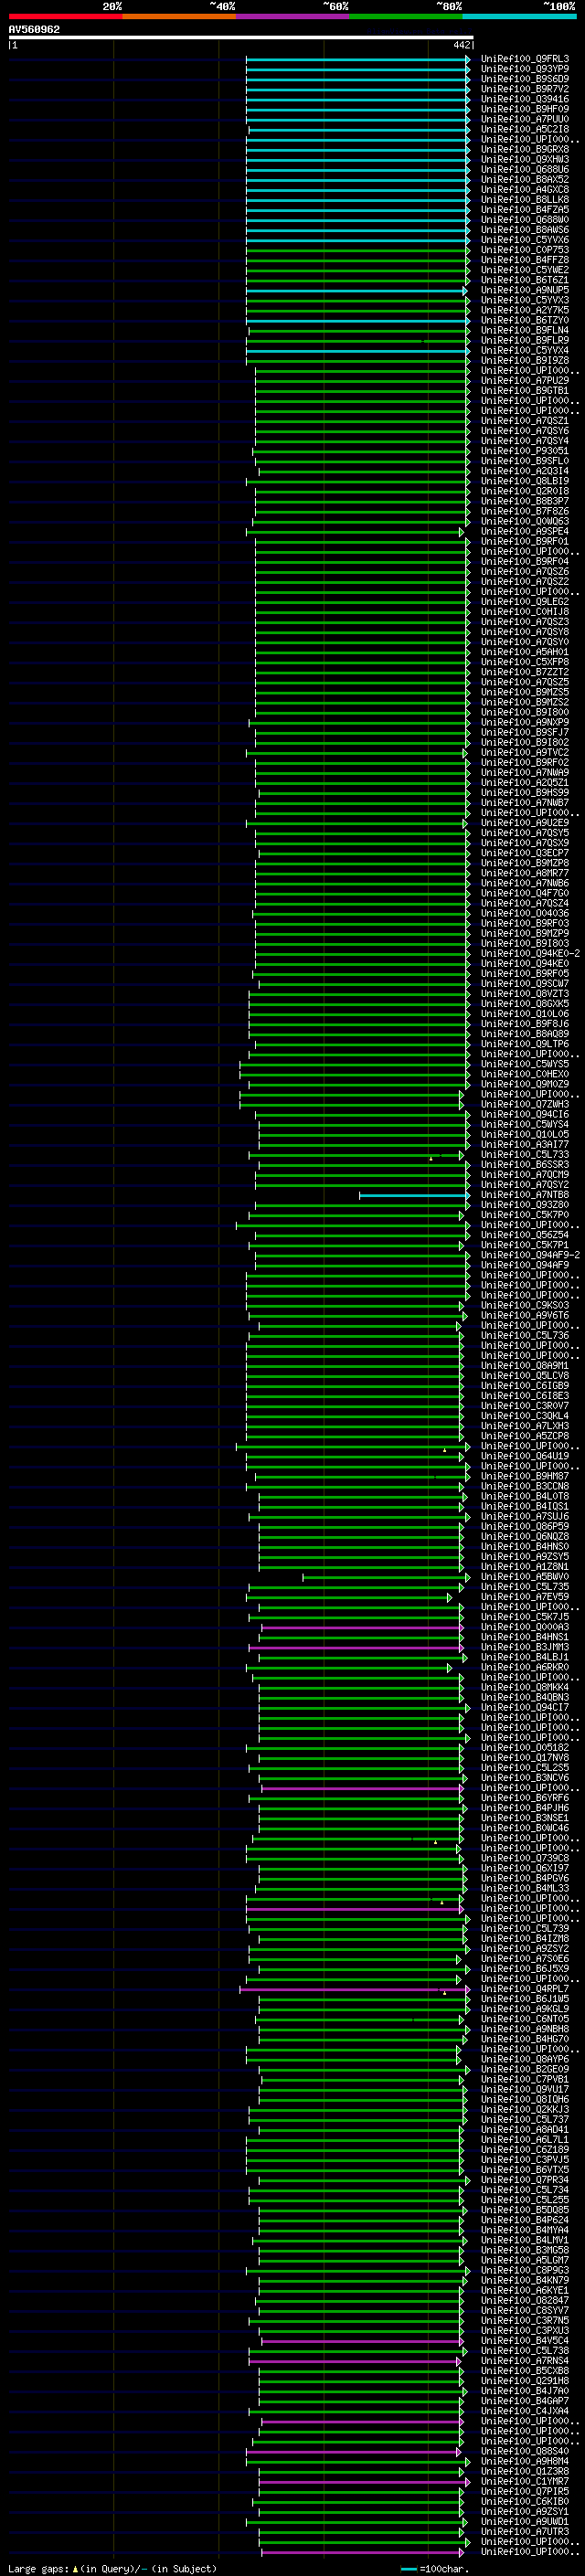Click the cyan 80–100% identity legend swatch
Screen dimensions: 585x2576
[519, 17]
